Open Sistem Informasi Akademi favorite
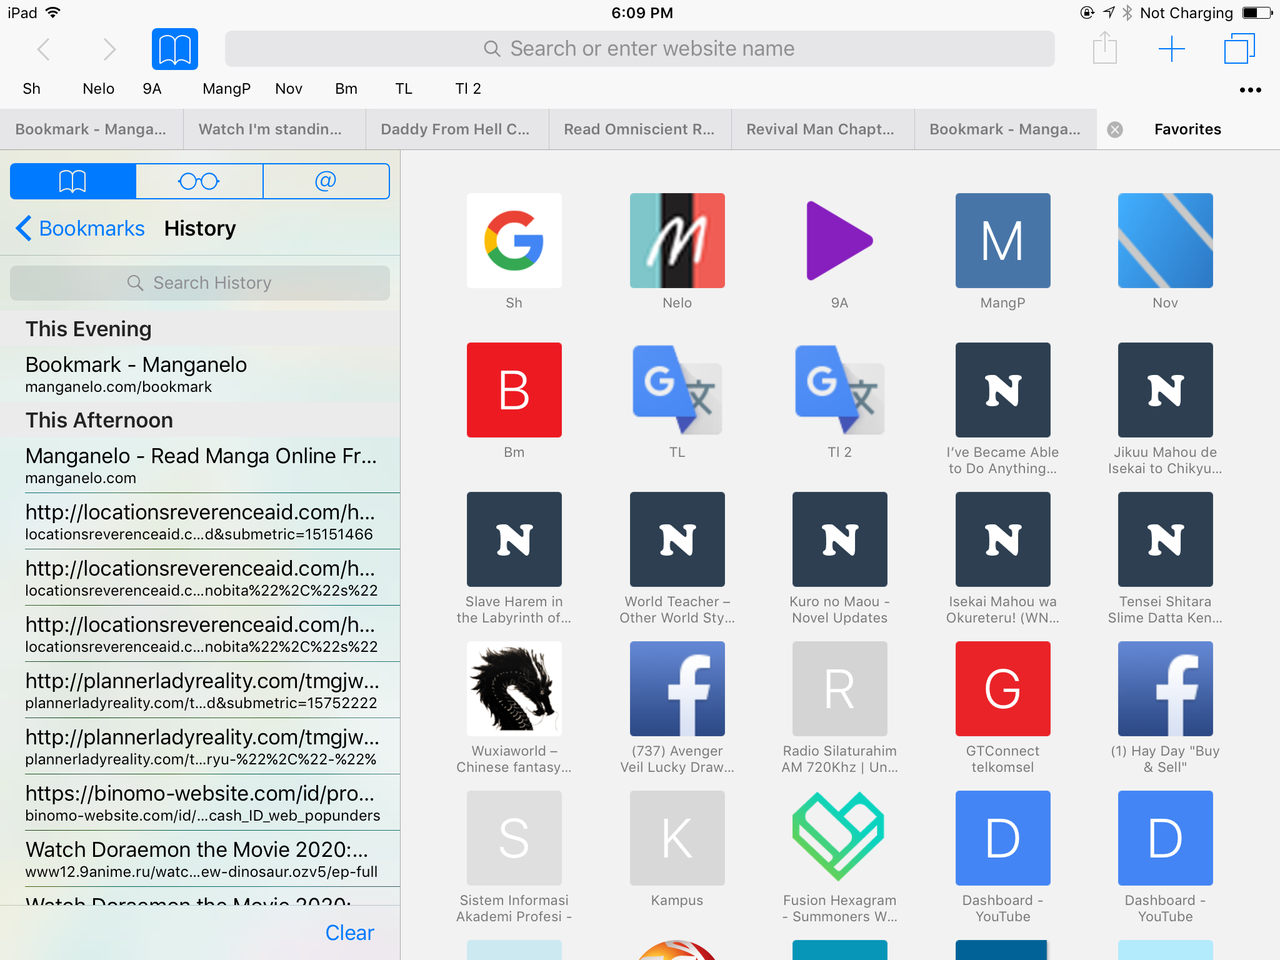The height and width of the screenshot is (960, 1280). [x=514, y=838]
